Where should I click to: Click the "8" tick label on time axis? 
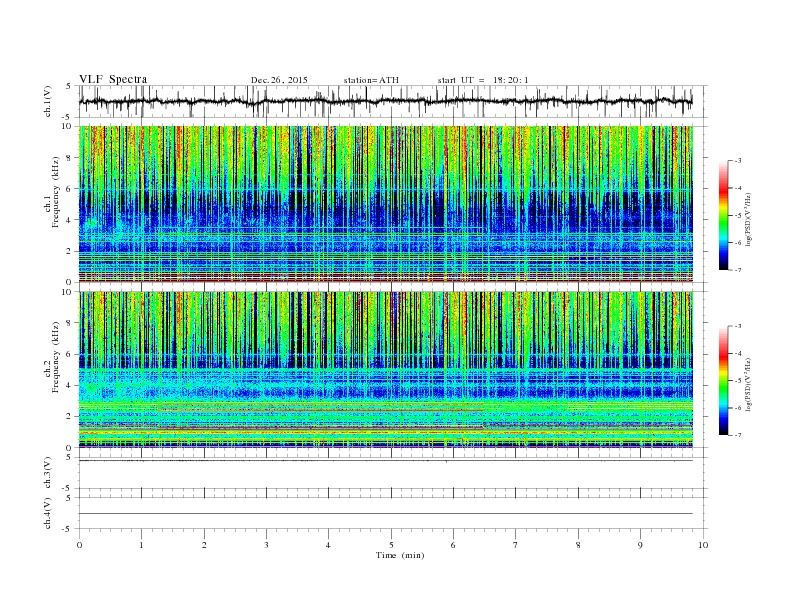578,545
